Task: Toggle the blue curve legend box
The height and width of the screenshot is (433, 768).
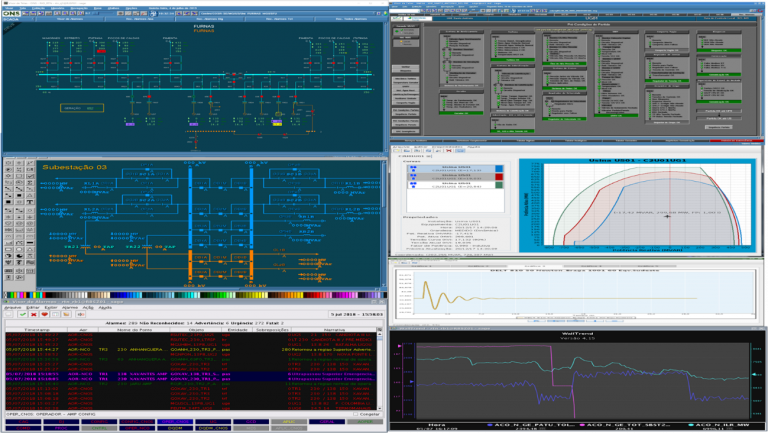Action: (x=500, y=168)
